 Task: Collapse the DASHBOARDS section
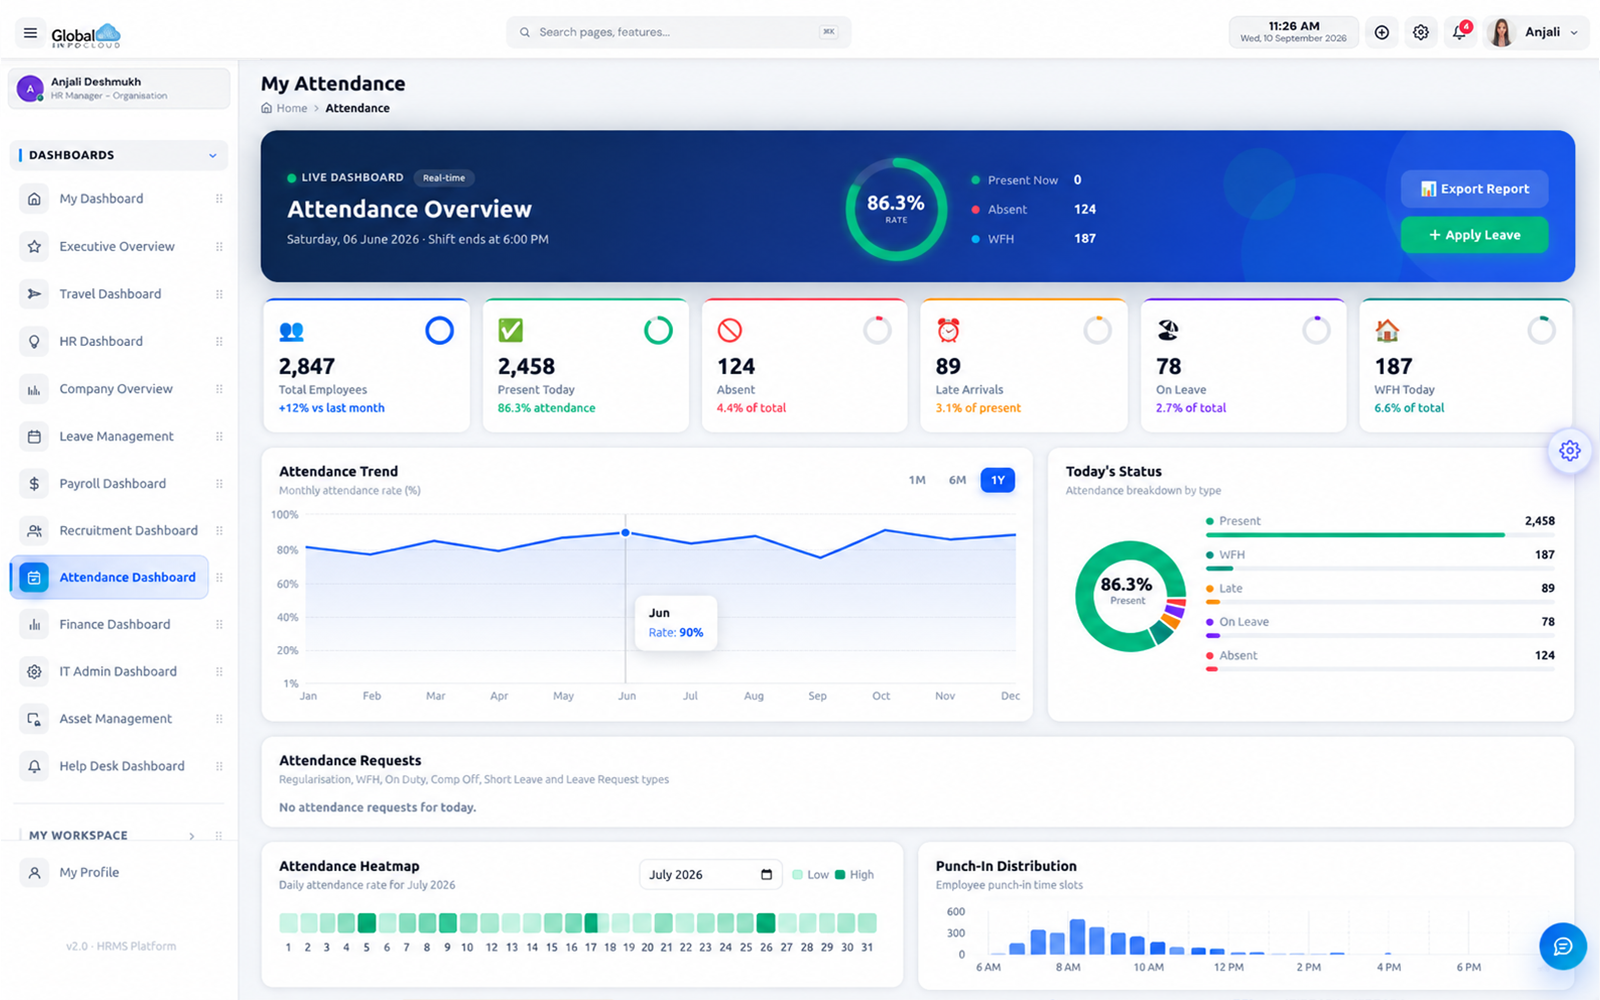(x=119, y=155)
